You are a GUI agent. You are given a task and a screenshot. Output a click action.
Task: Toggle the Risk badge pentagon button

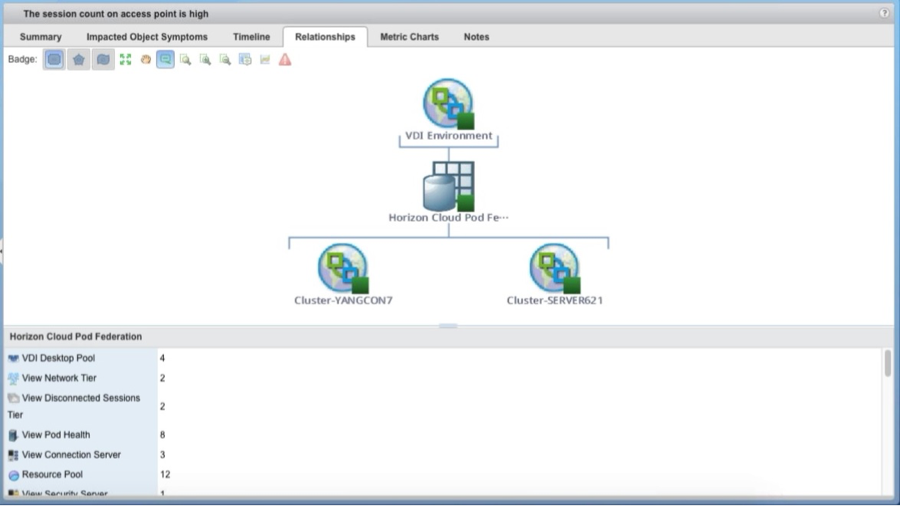pos(79,59)
